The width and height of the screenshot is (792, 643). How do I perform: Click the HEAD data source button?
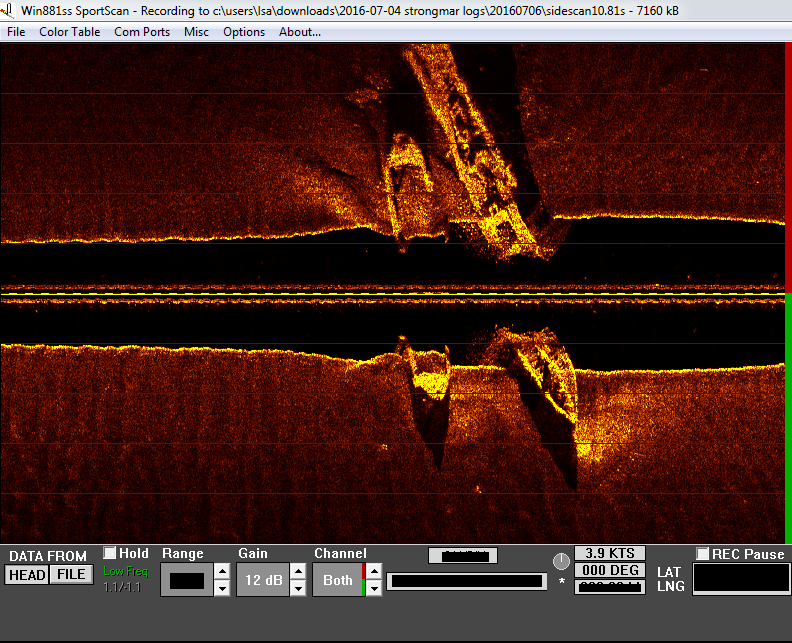point(27,575)
